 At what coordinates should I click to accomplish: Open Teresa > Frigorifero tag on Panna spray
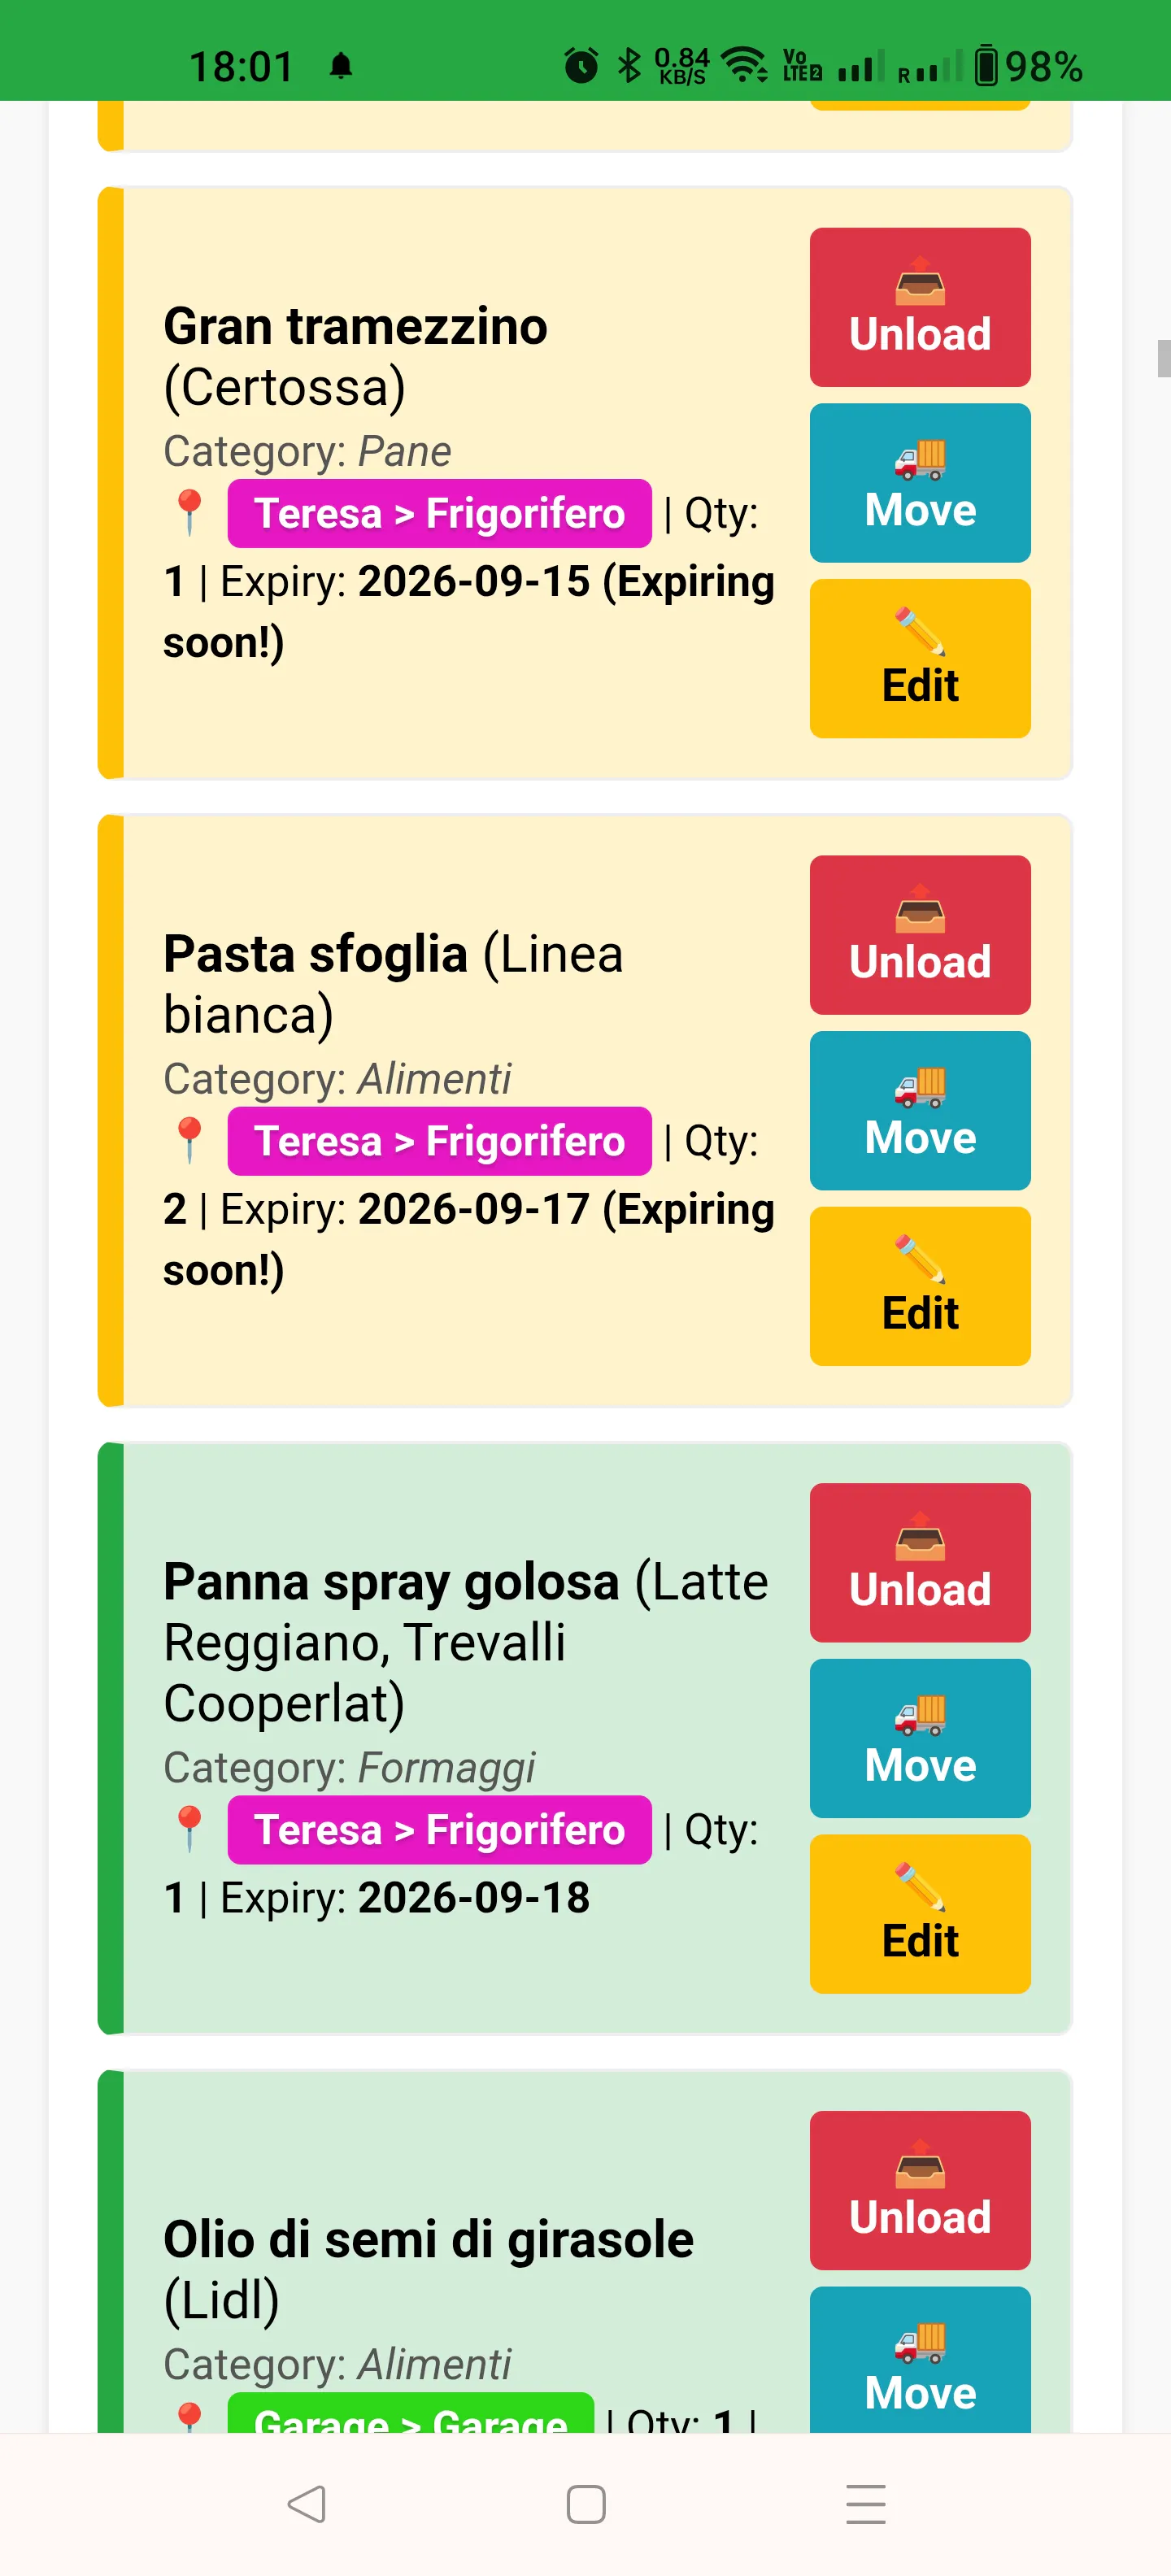pyautogui.click(x=439, y=1830)
